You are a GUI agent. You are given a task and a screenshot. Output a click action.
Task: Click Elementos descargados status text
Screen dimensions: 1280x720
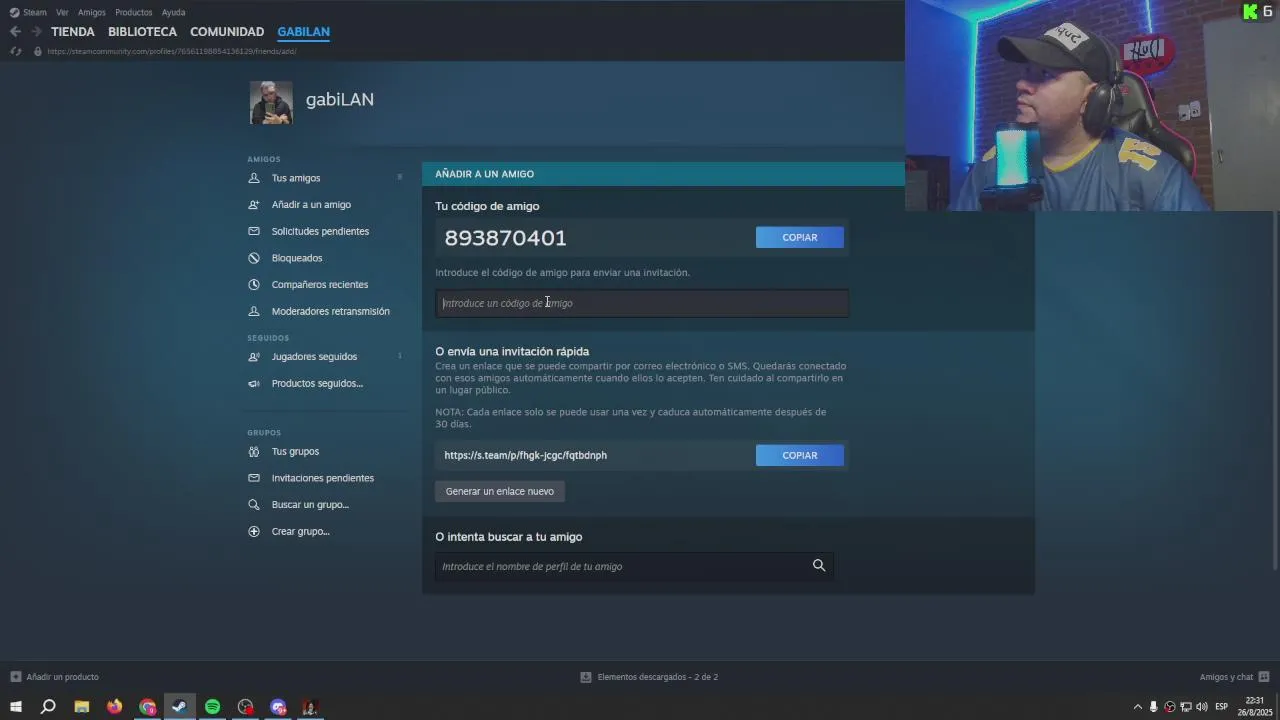click(658, 677)
